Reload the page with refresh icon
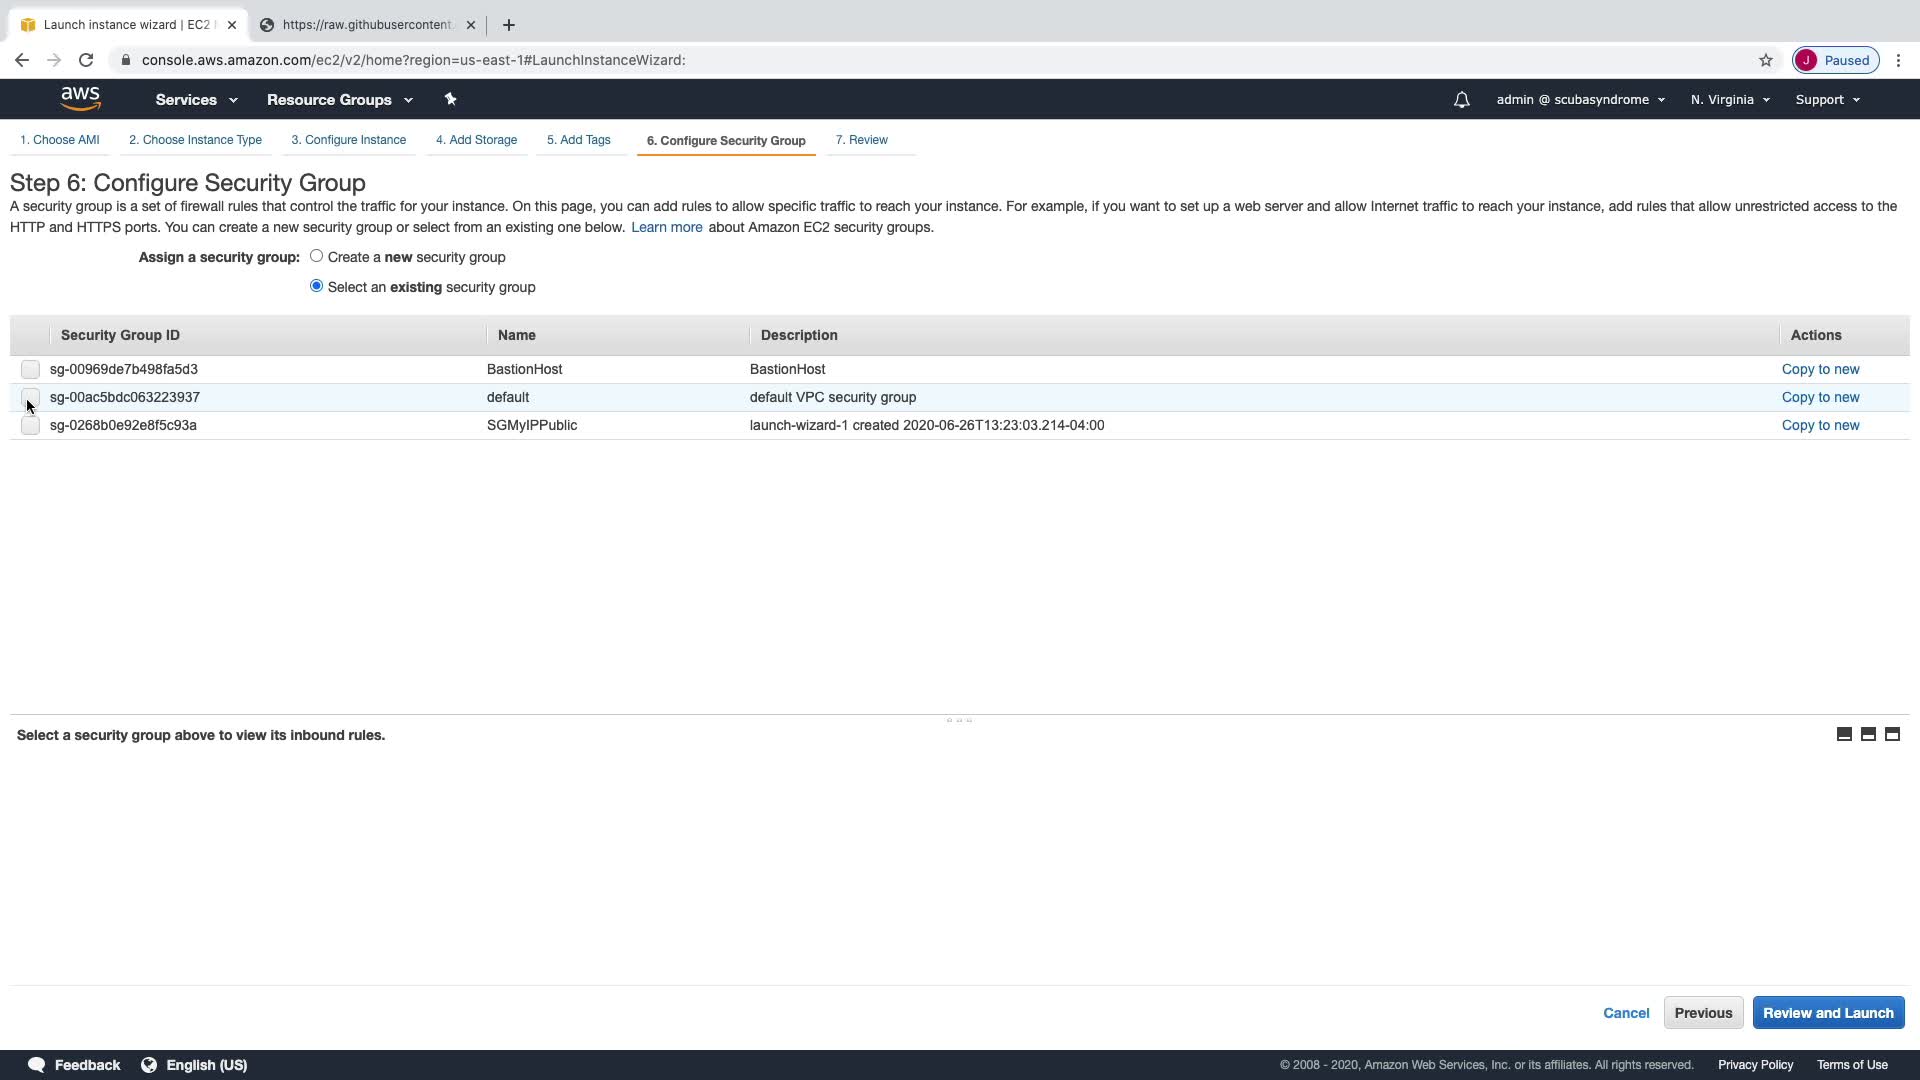 86,60
